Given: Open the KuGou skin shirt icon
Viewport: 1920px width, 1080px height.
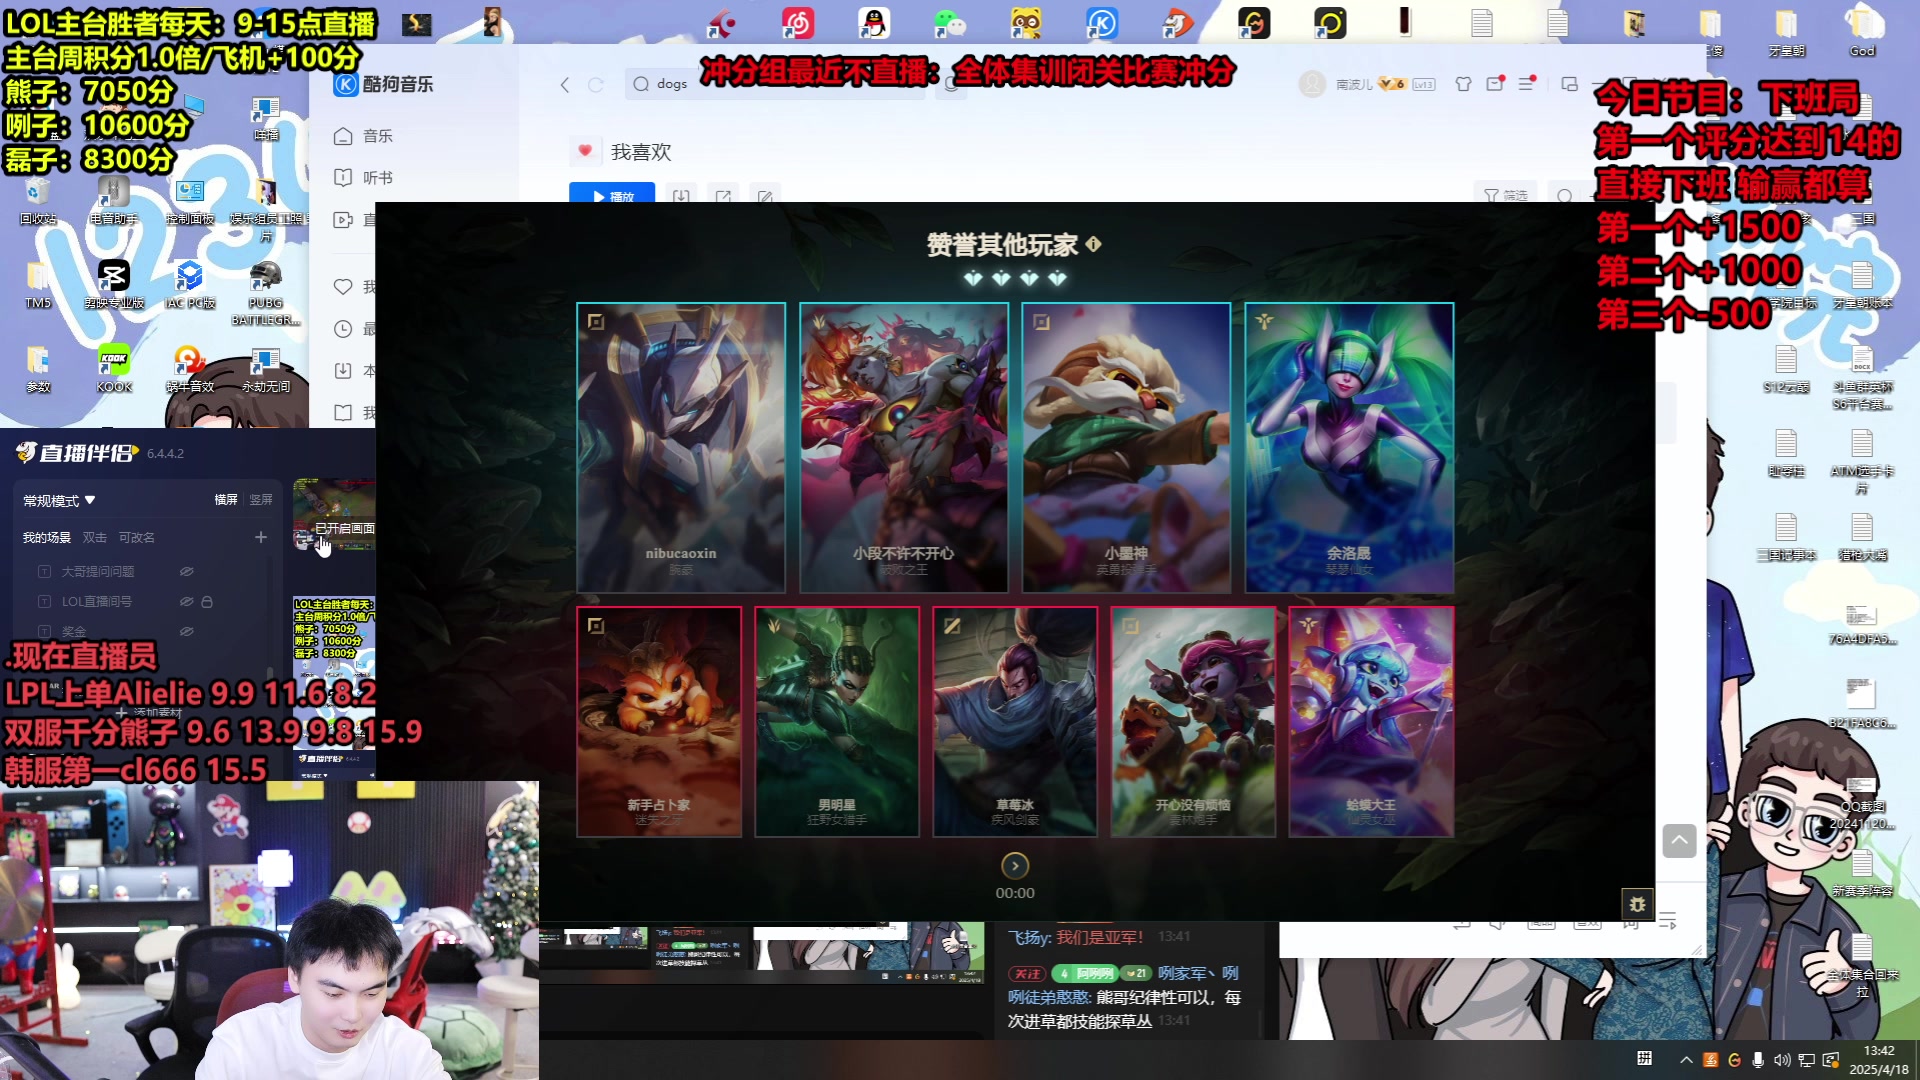Looking at the screenshot, I should (1463, 84).
